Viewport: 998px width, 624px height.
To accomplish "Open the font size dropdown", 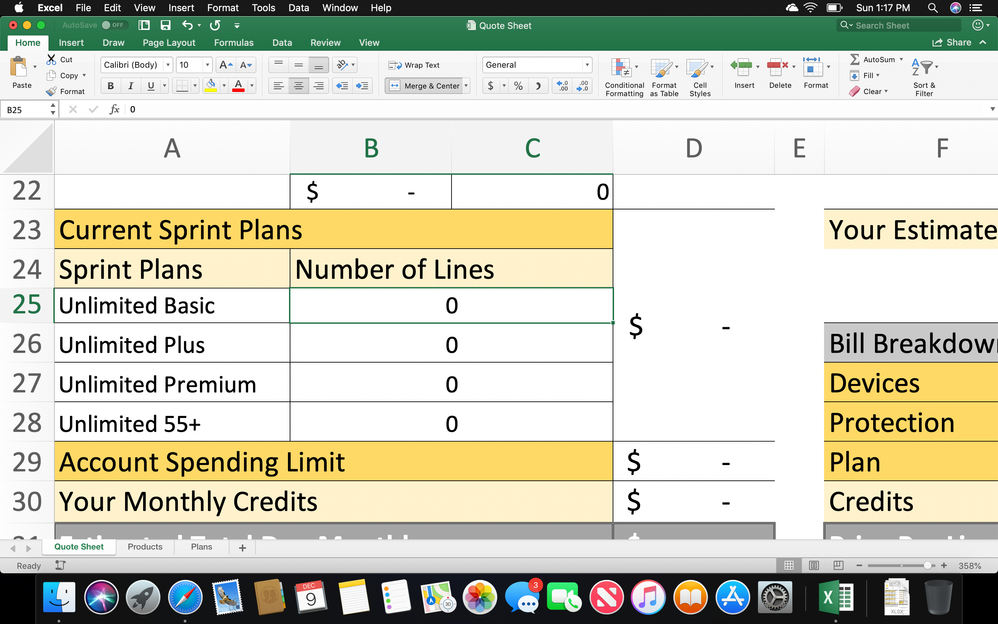I will pos(207,65).
